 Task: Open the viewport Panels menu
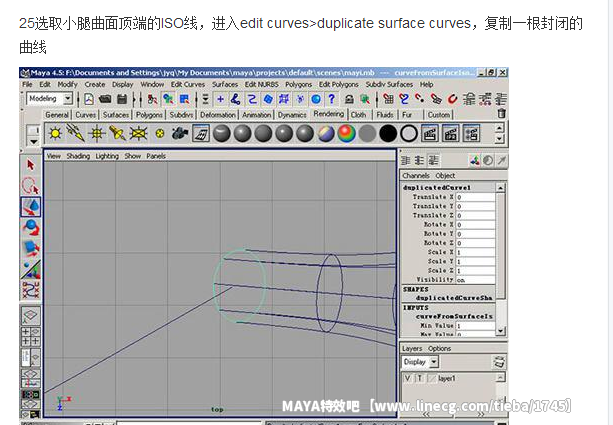tap(156, 156)
